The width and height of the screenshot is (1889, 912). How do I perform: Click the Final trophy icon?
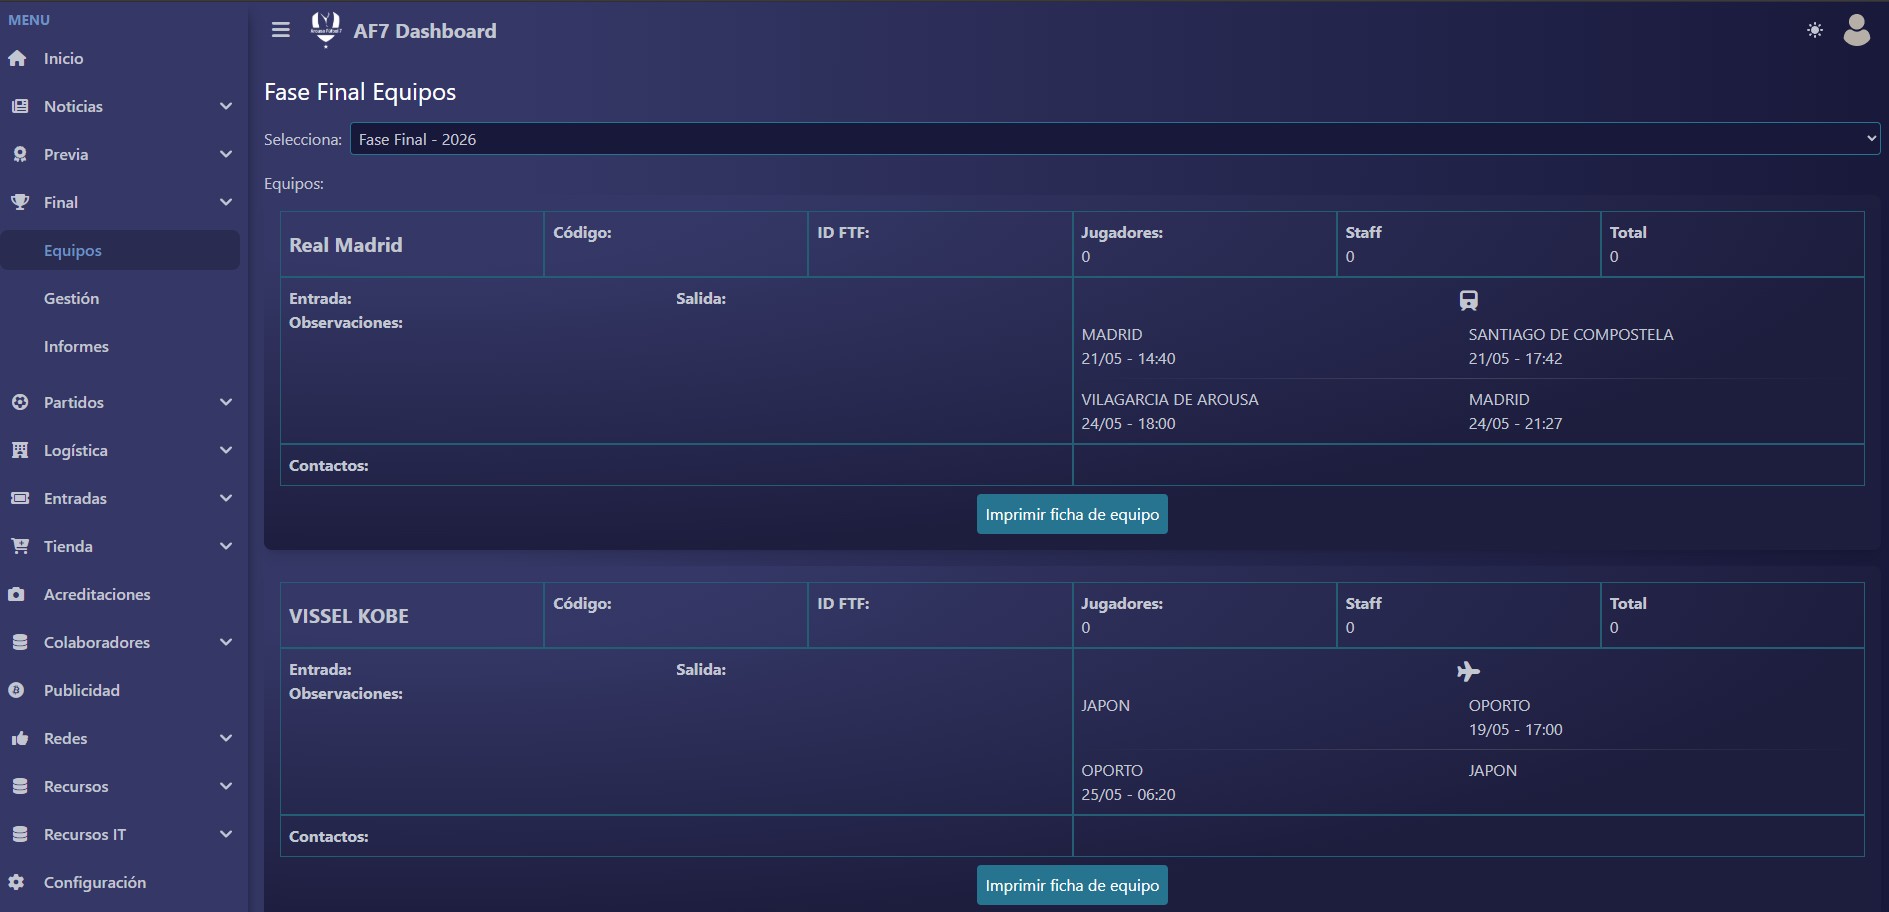19,202
